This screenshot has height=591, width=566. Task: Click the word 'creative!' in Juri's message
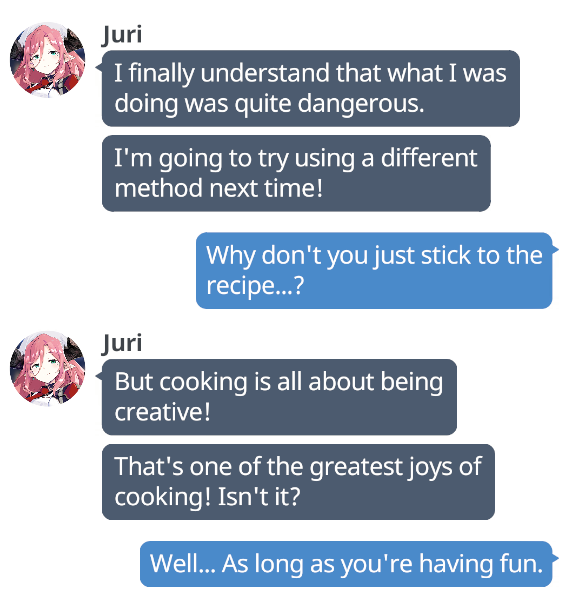coord(162,412)
